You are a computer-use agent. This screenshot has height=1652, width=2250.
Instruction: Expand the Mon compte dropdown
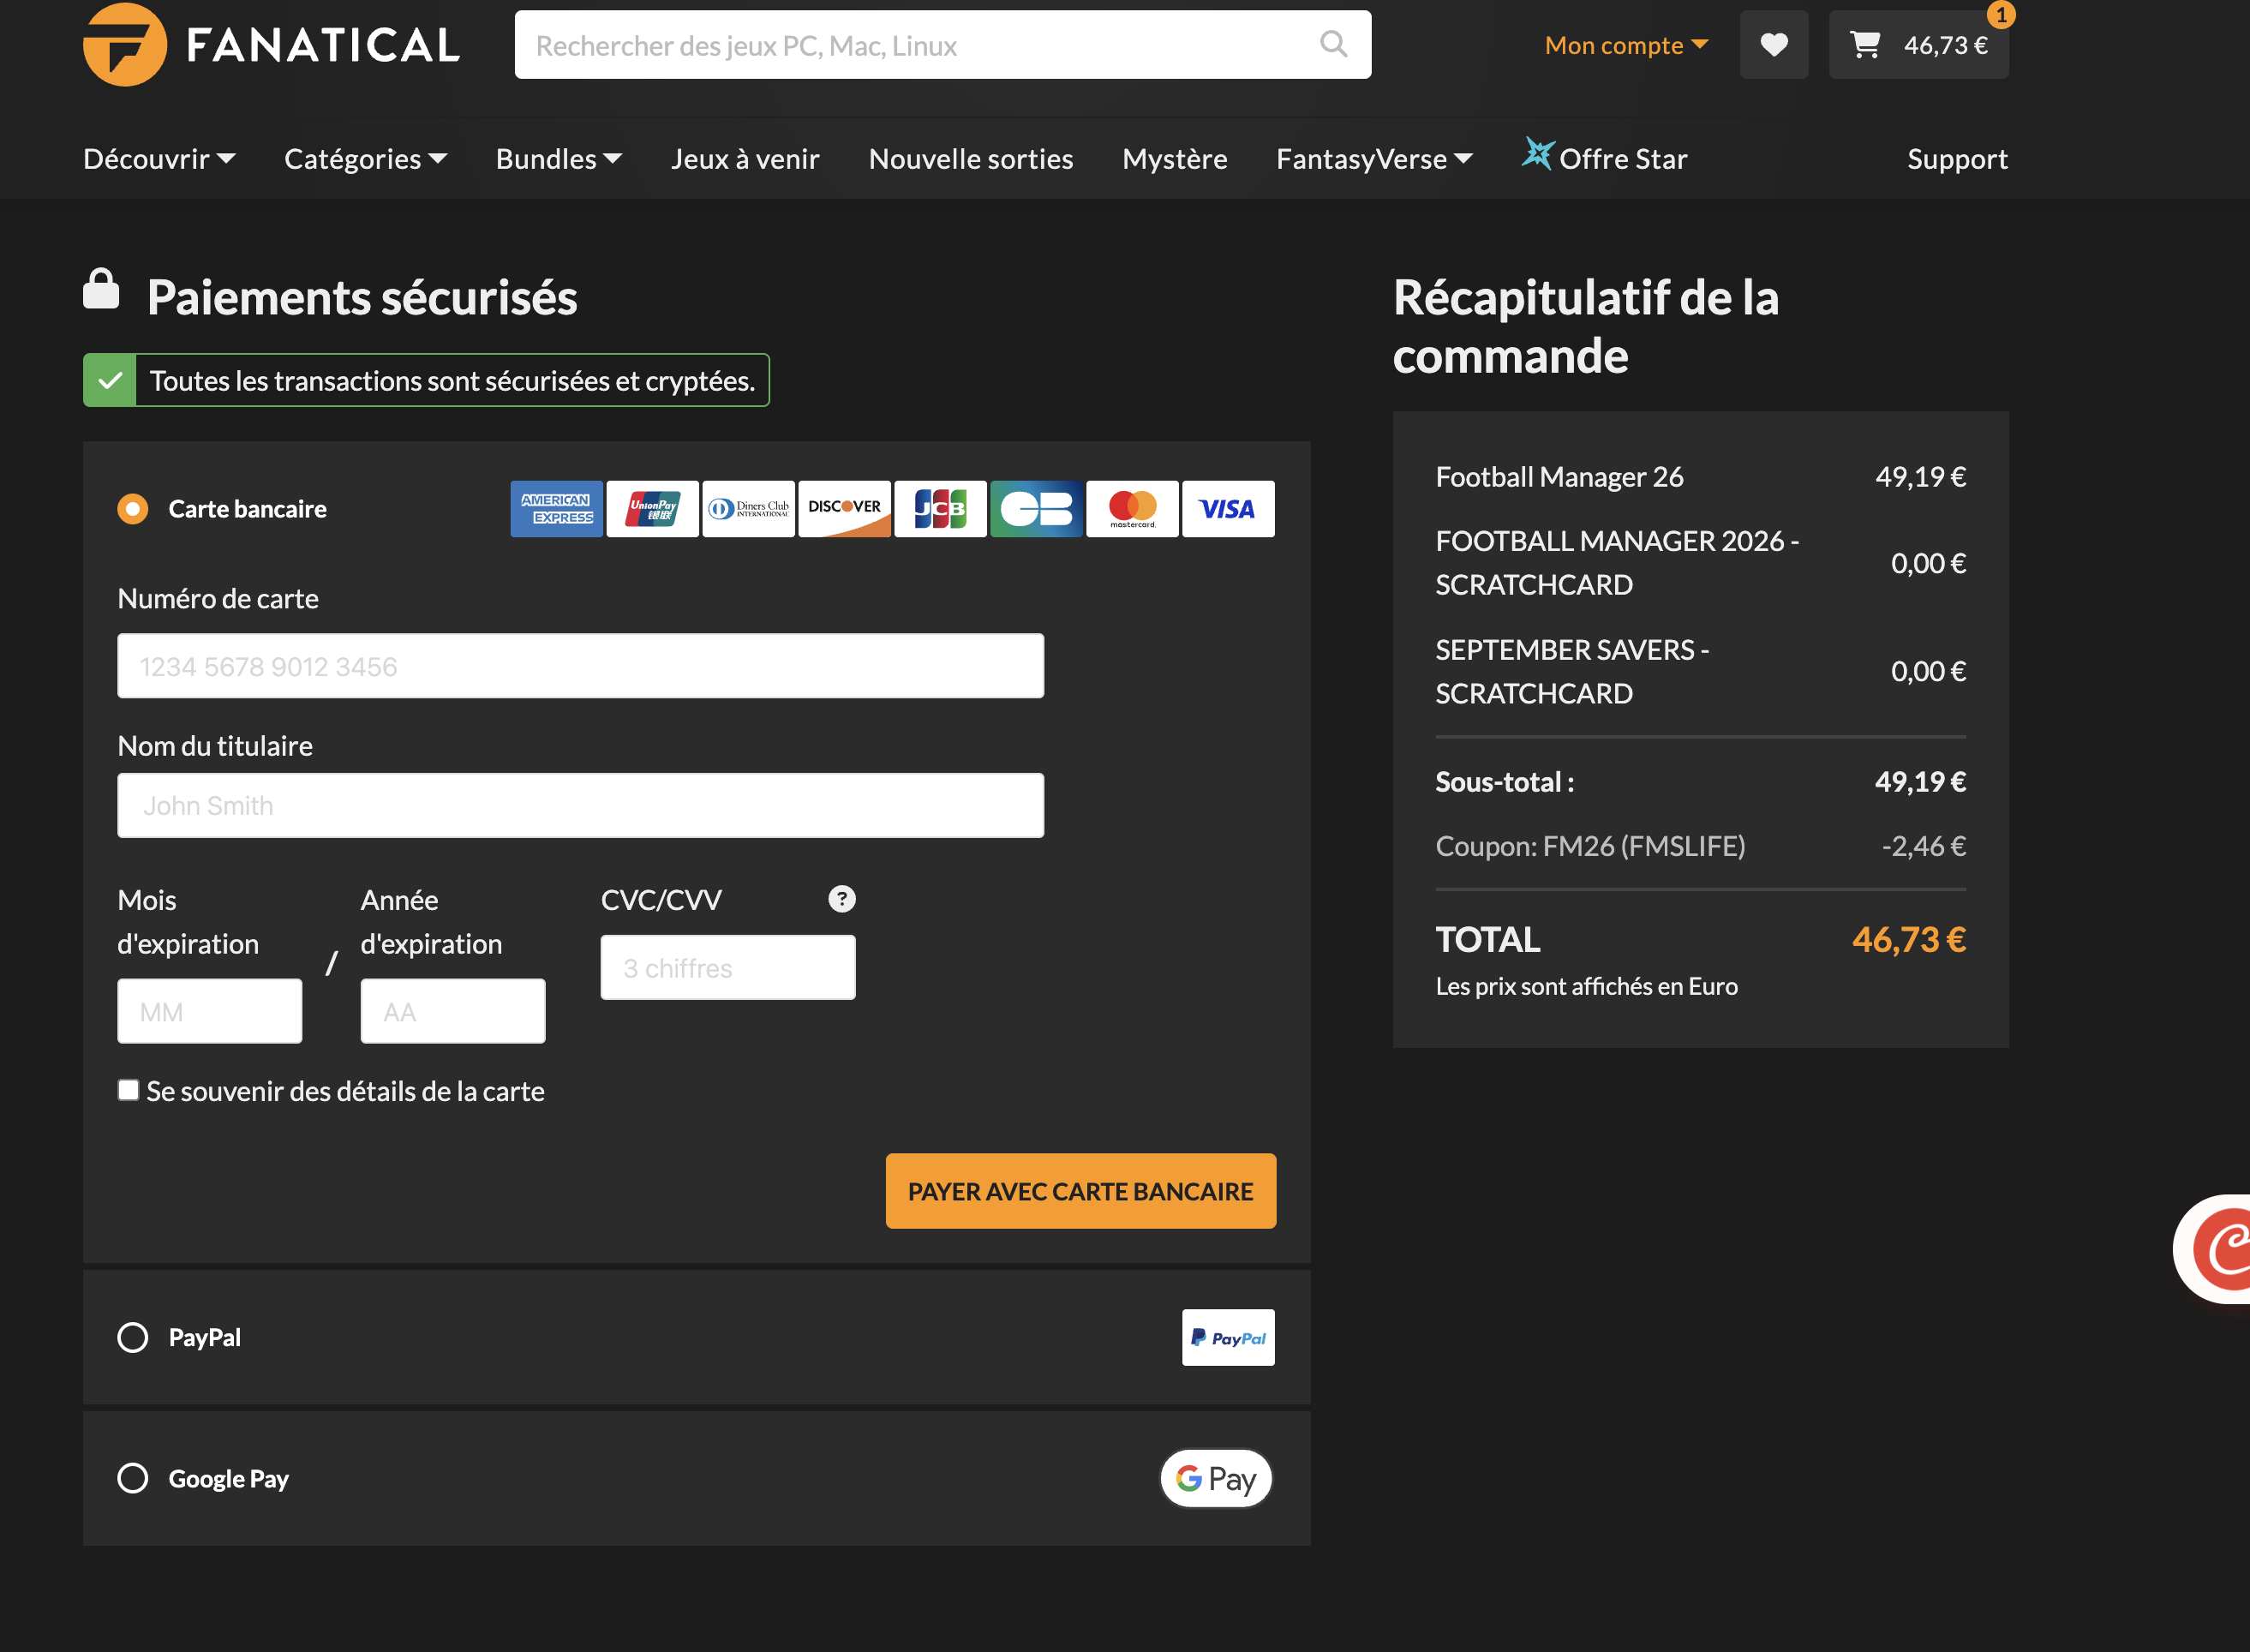(1625, 45)
